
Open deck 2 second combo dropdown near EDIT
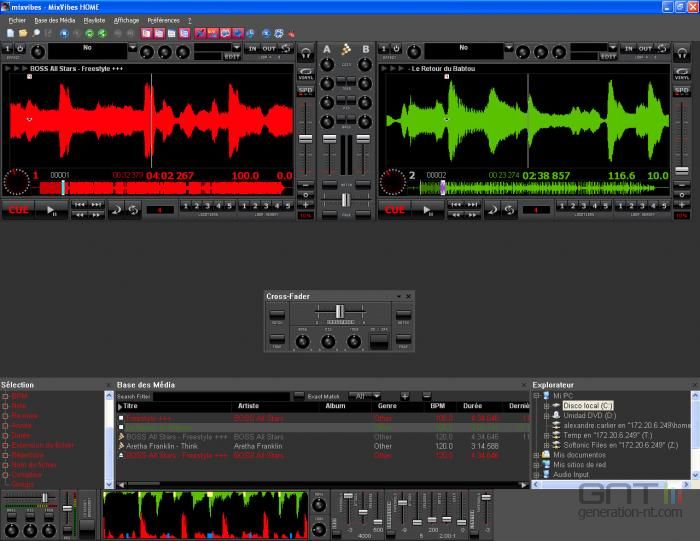(x=612, y=47)
